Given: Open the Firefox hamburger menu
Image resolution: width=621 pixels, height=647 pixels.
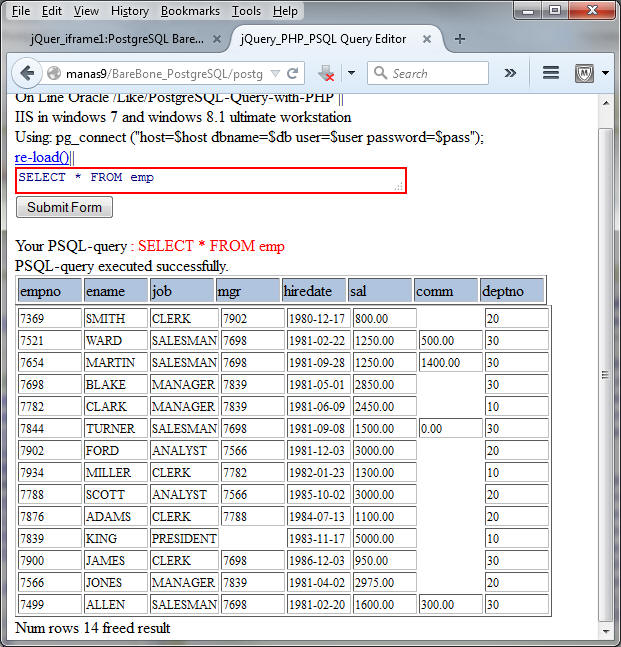Looking at the screenshot, I should (x=550, y=73).
